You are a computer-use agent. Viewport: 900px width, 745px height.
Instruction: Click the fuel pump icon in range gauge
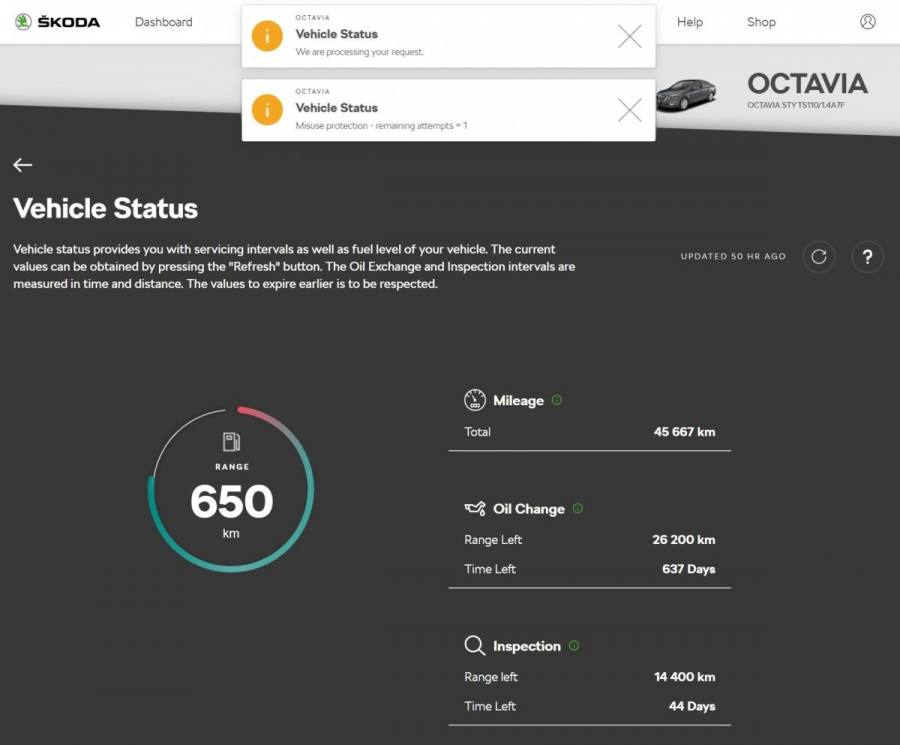coord(231,442)
